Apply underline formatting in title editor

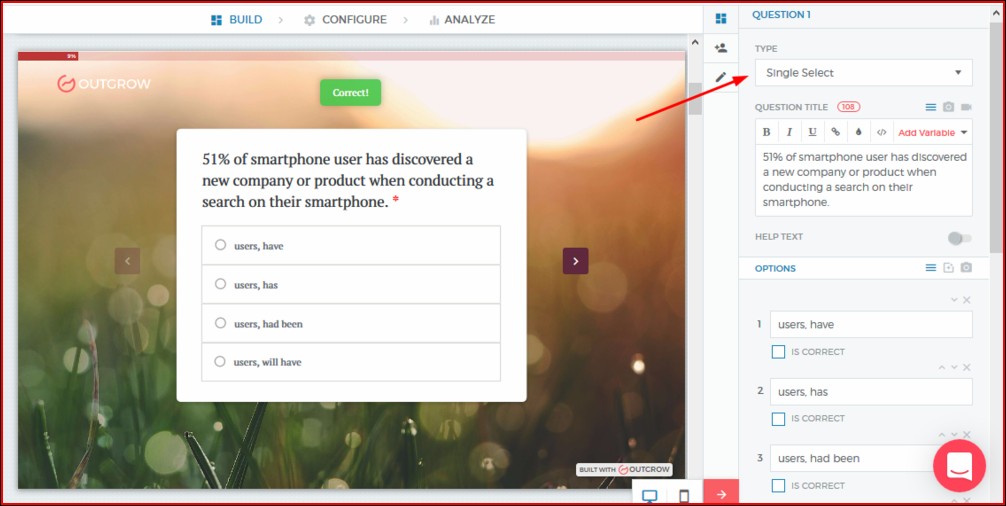812,132
